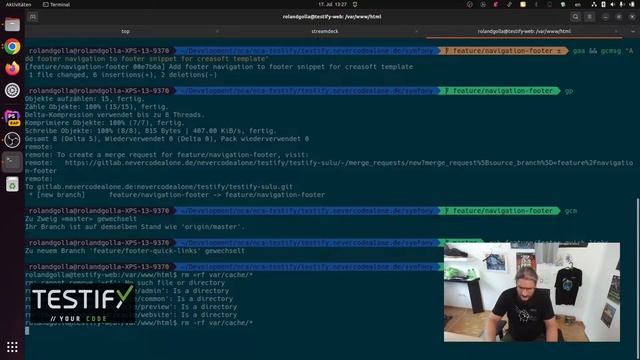The height and width of the screenshot is (360, 640).
Task: Click the pink tray icon in top bar
Action: 496,4
